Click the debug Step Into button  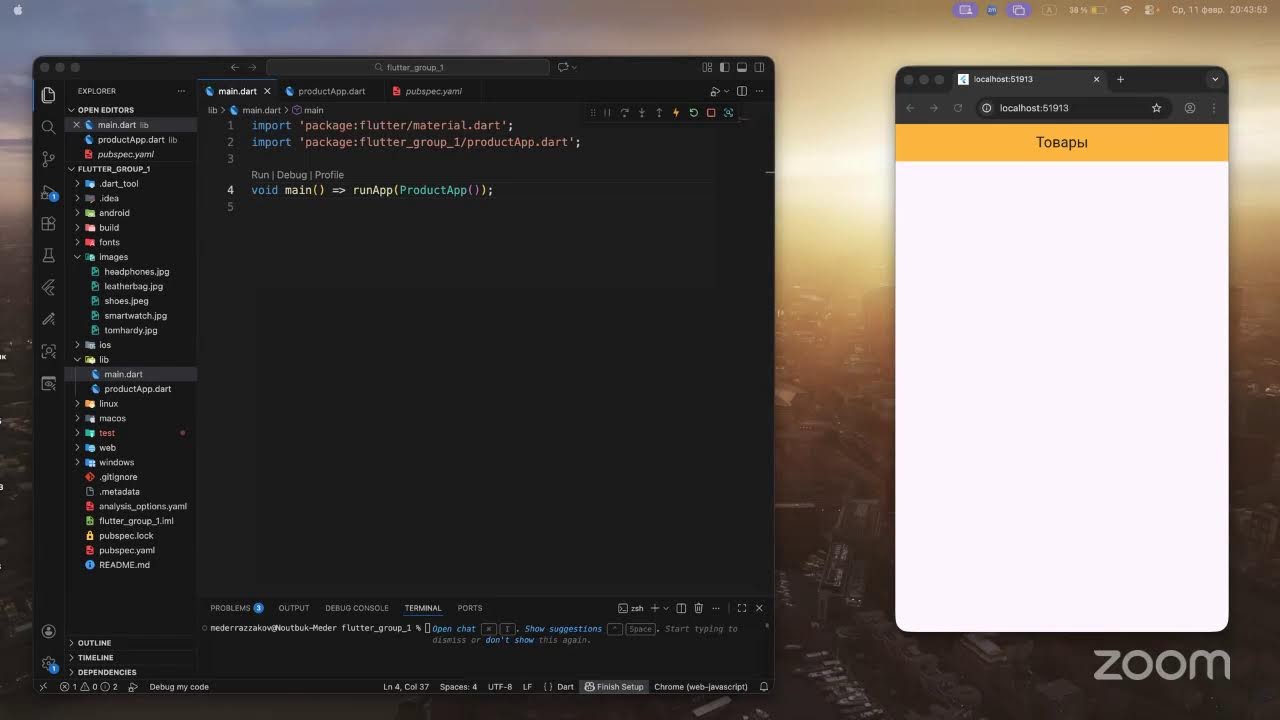(642, 113)
